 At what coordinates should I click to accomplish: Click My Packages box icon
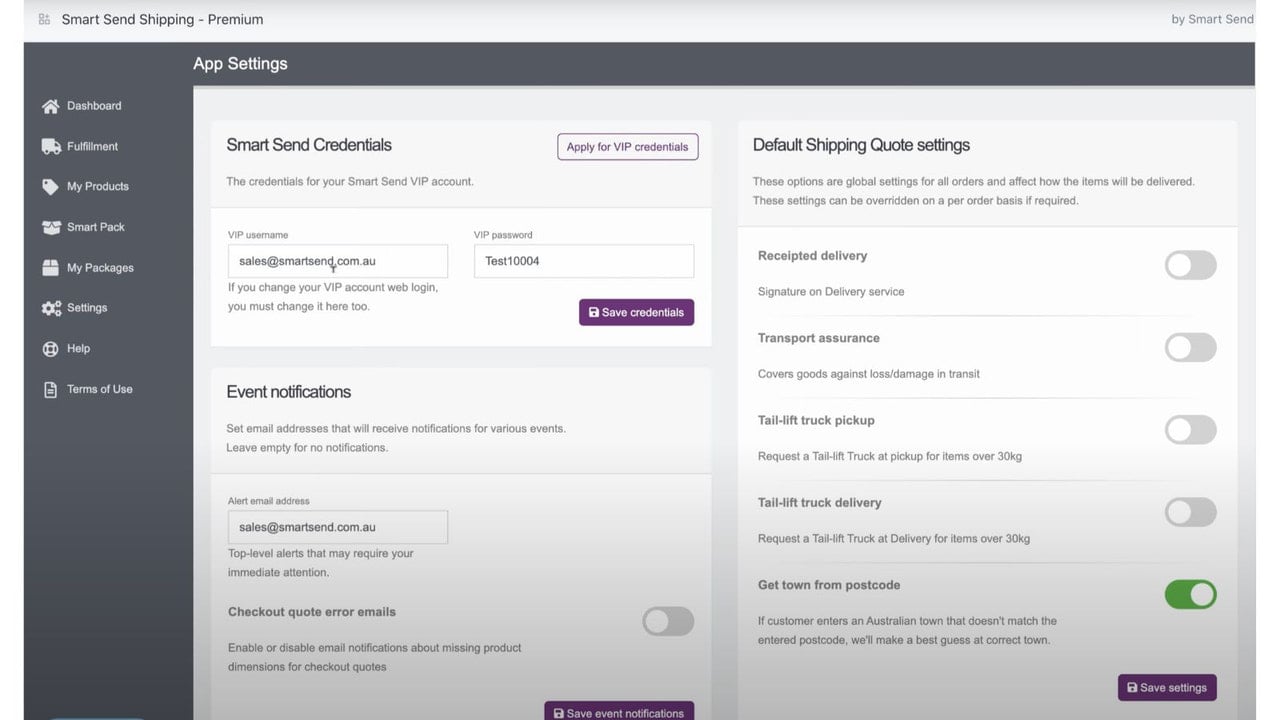51,268
